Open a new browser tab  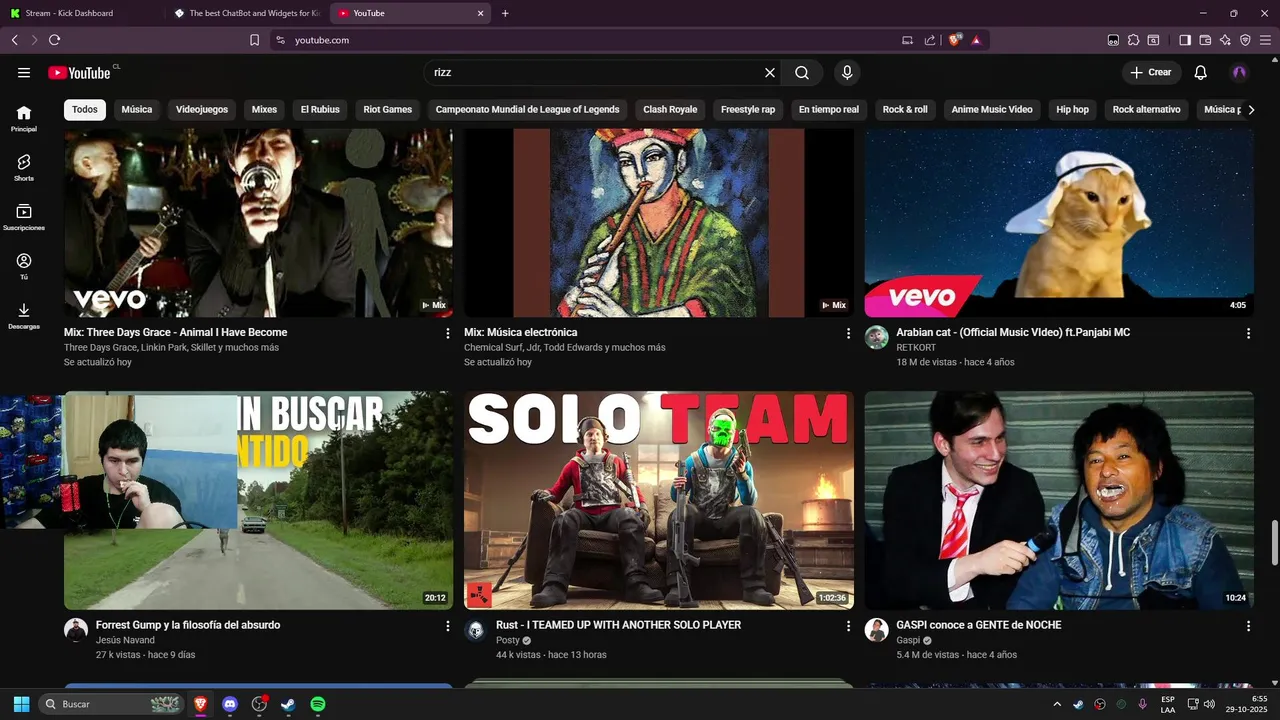pos(505,13)
